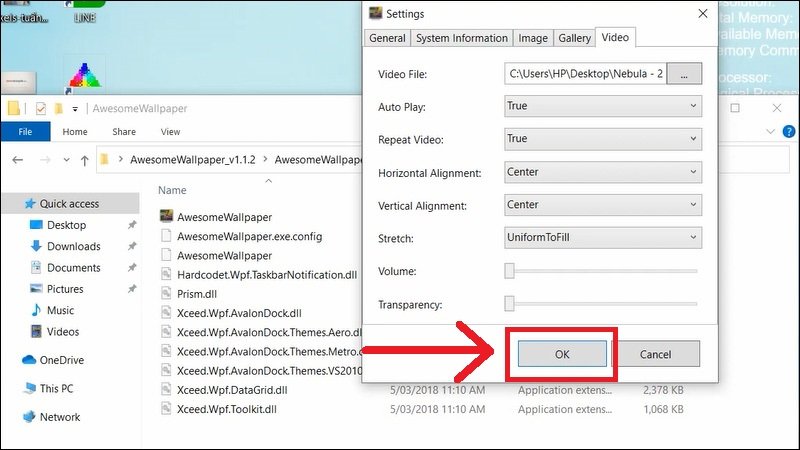
Task: Click the Volume slider handle
Action: coord(510,271)
